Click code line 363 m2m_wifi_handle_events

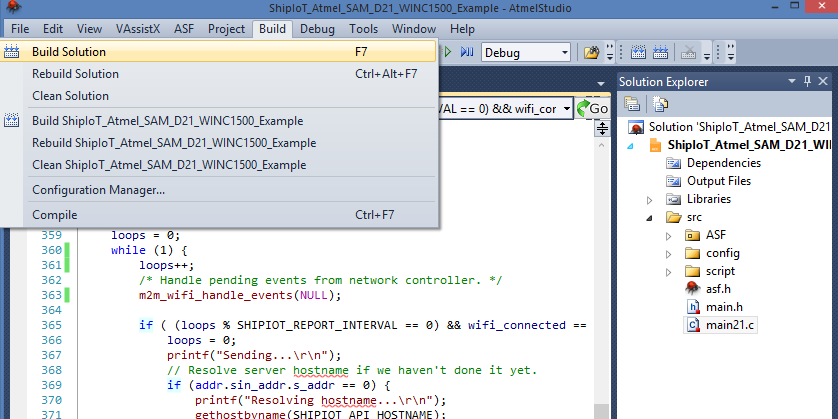tap(239, 295)
